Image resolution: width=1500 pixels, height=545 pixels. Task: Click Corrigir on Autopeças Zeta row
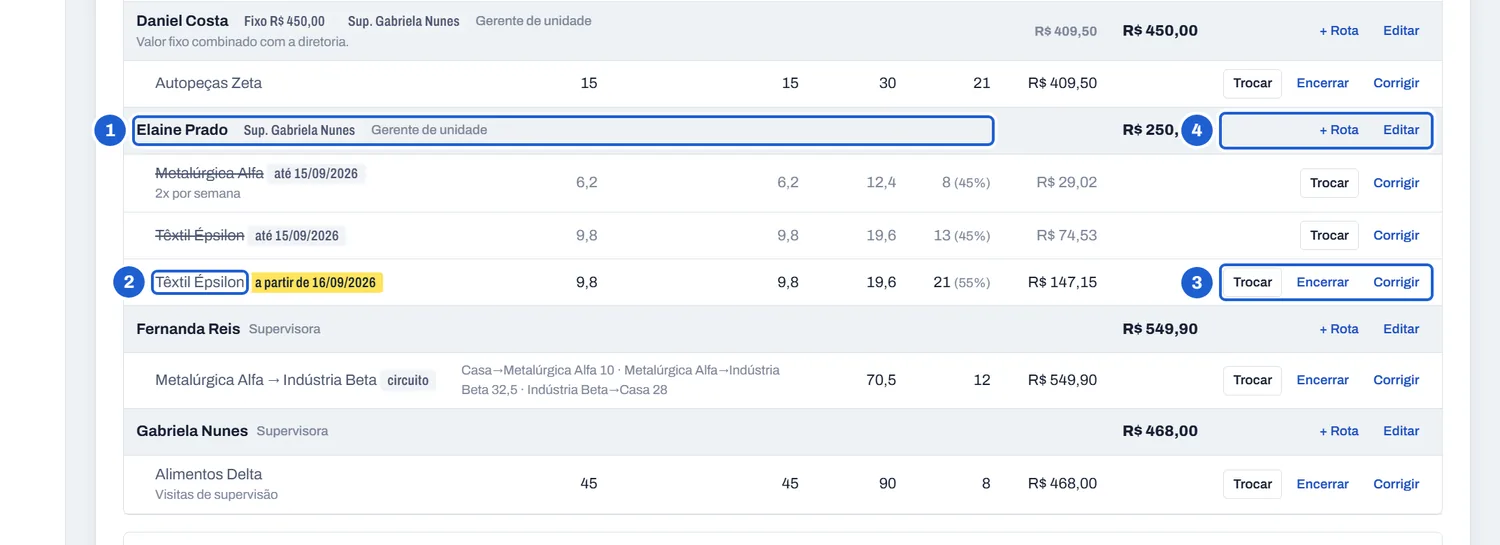pyautogui.click(x=1396, y=83)
